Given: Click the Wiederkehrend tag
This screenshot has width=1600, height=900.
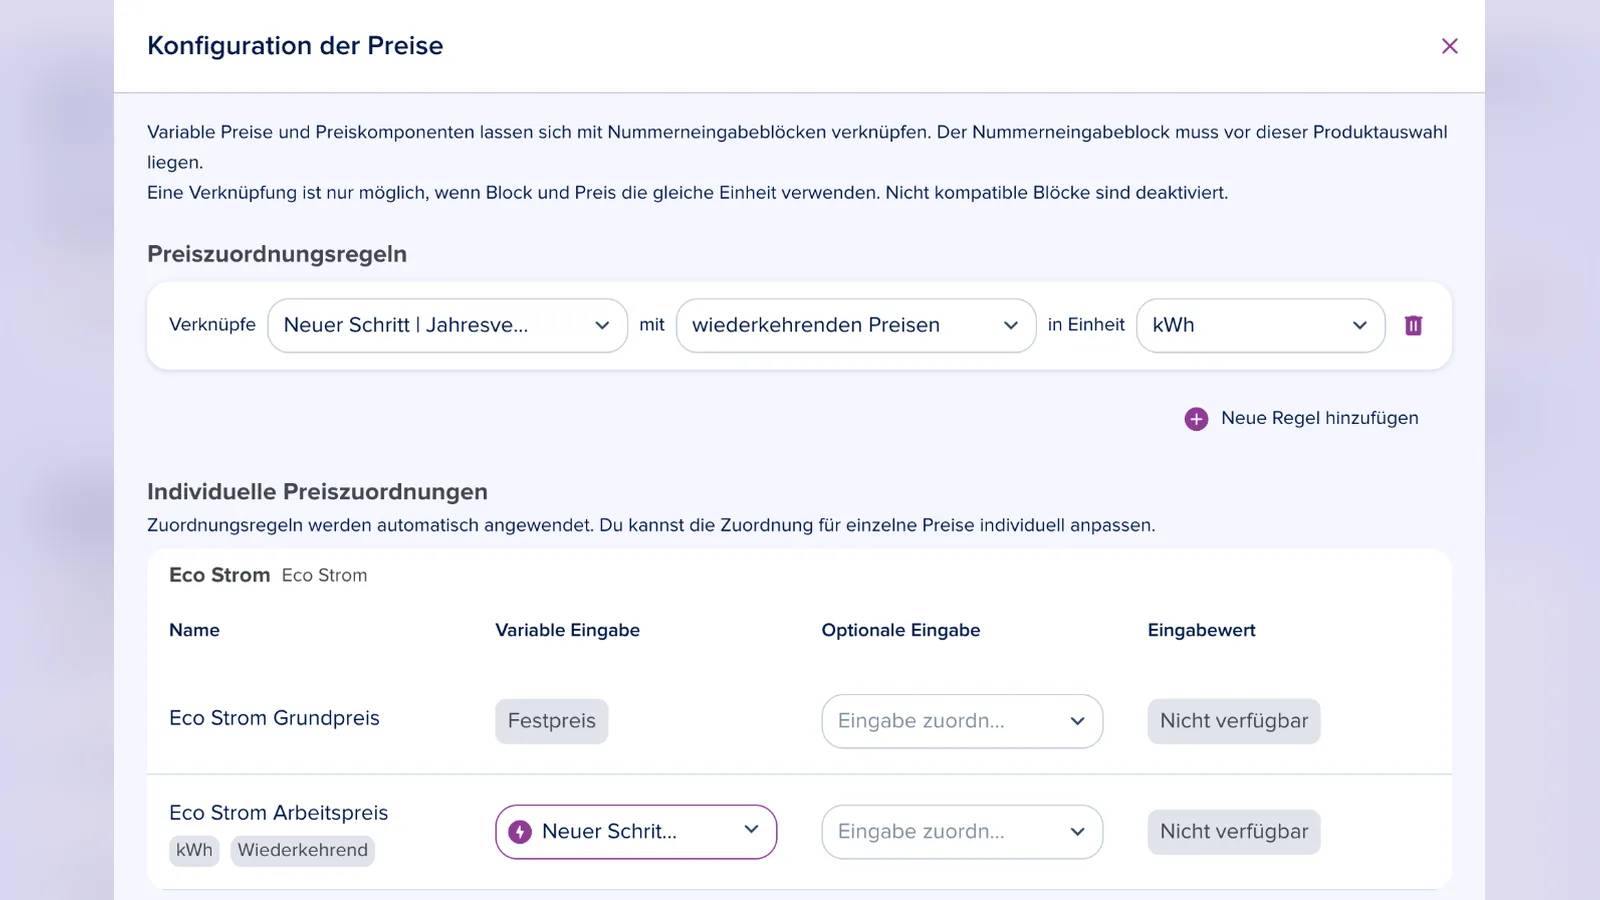Looking at the screenshot, I should pos(303,850).
